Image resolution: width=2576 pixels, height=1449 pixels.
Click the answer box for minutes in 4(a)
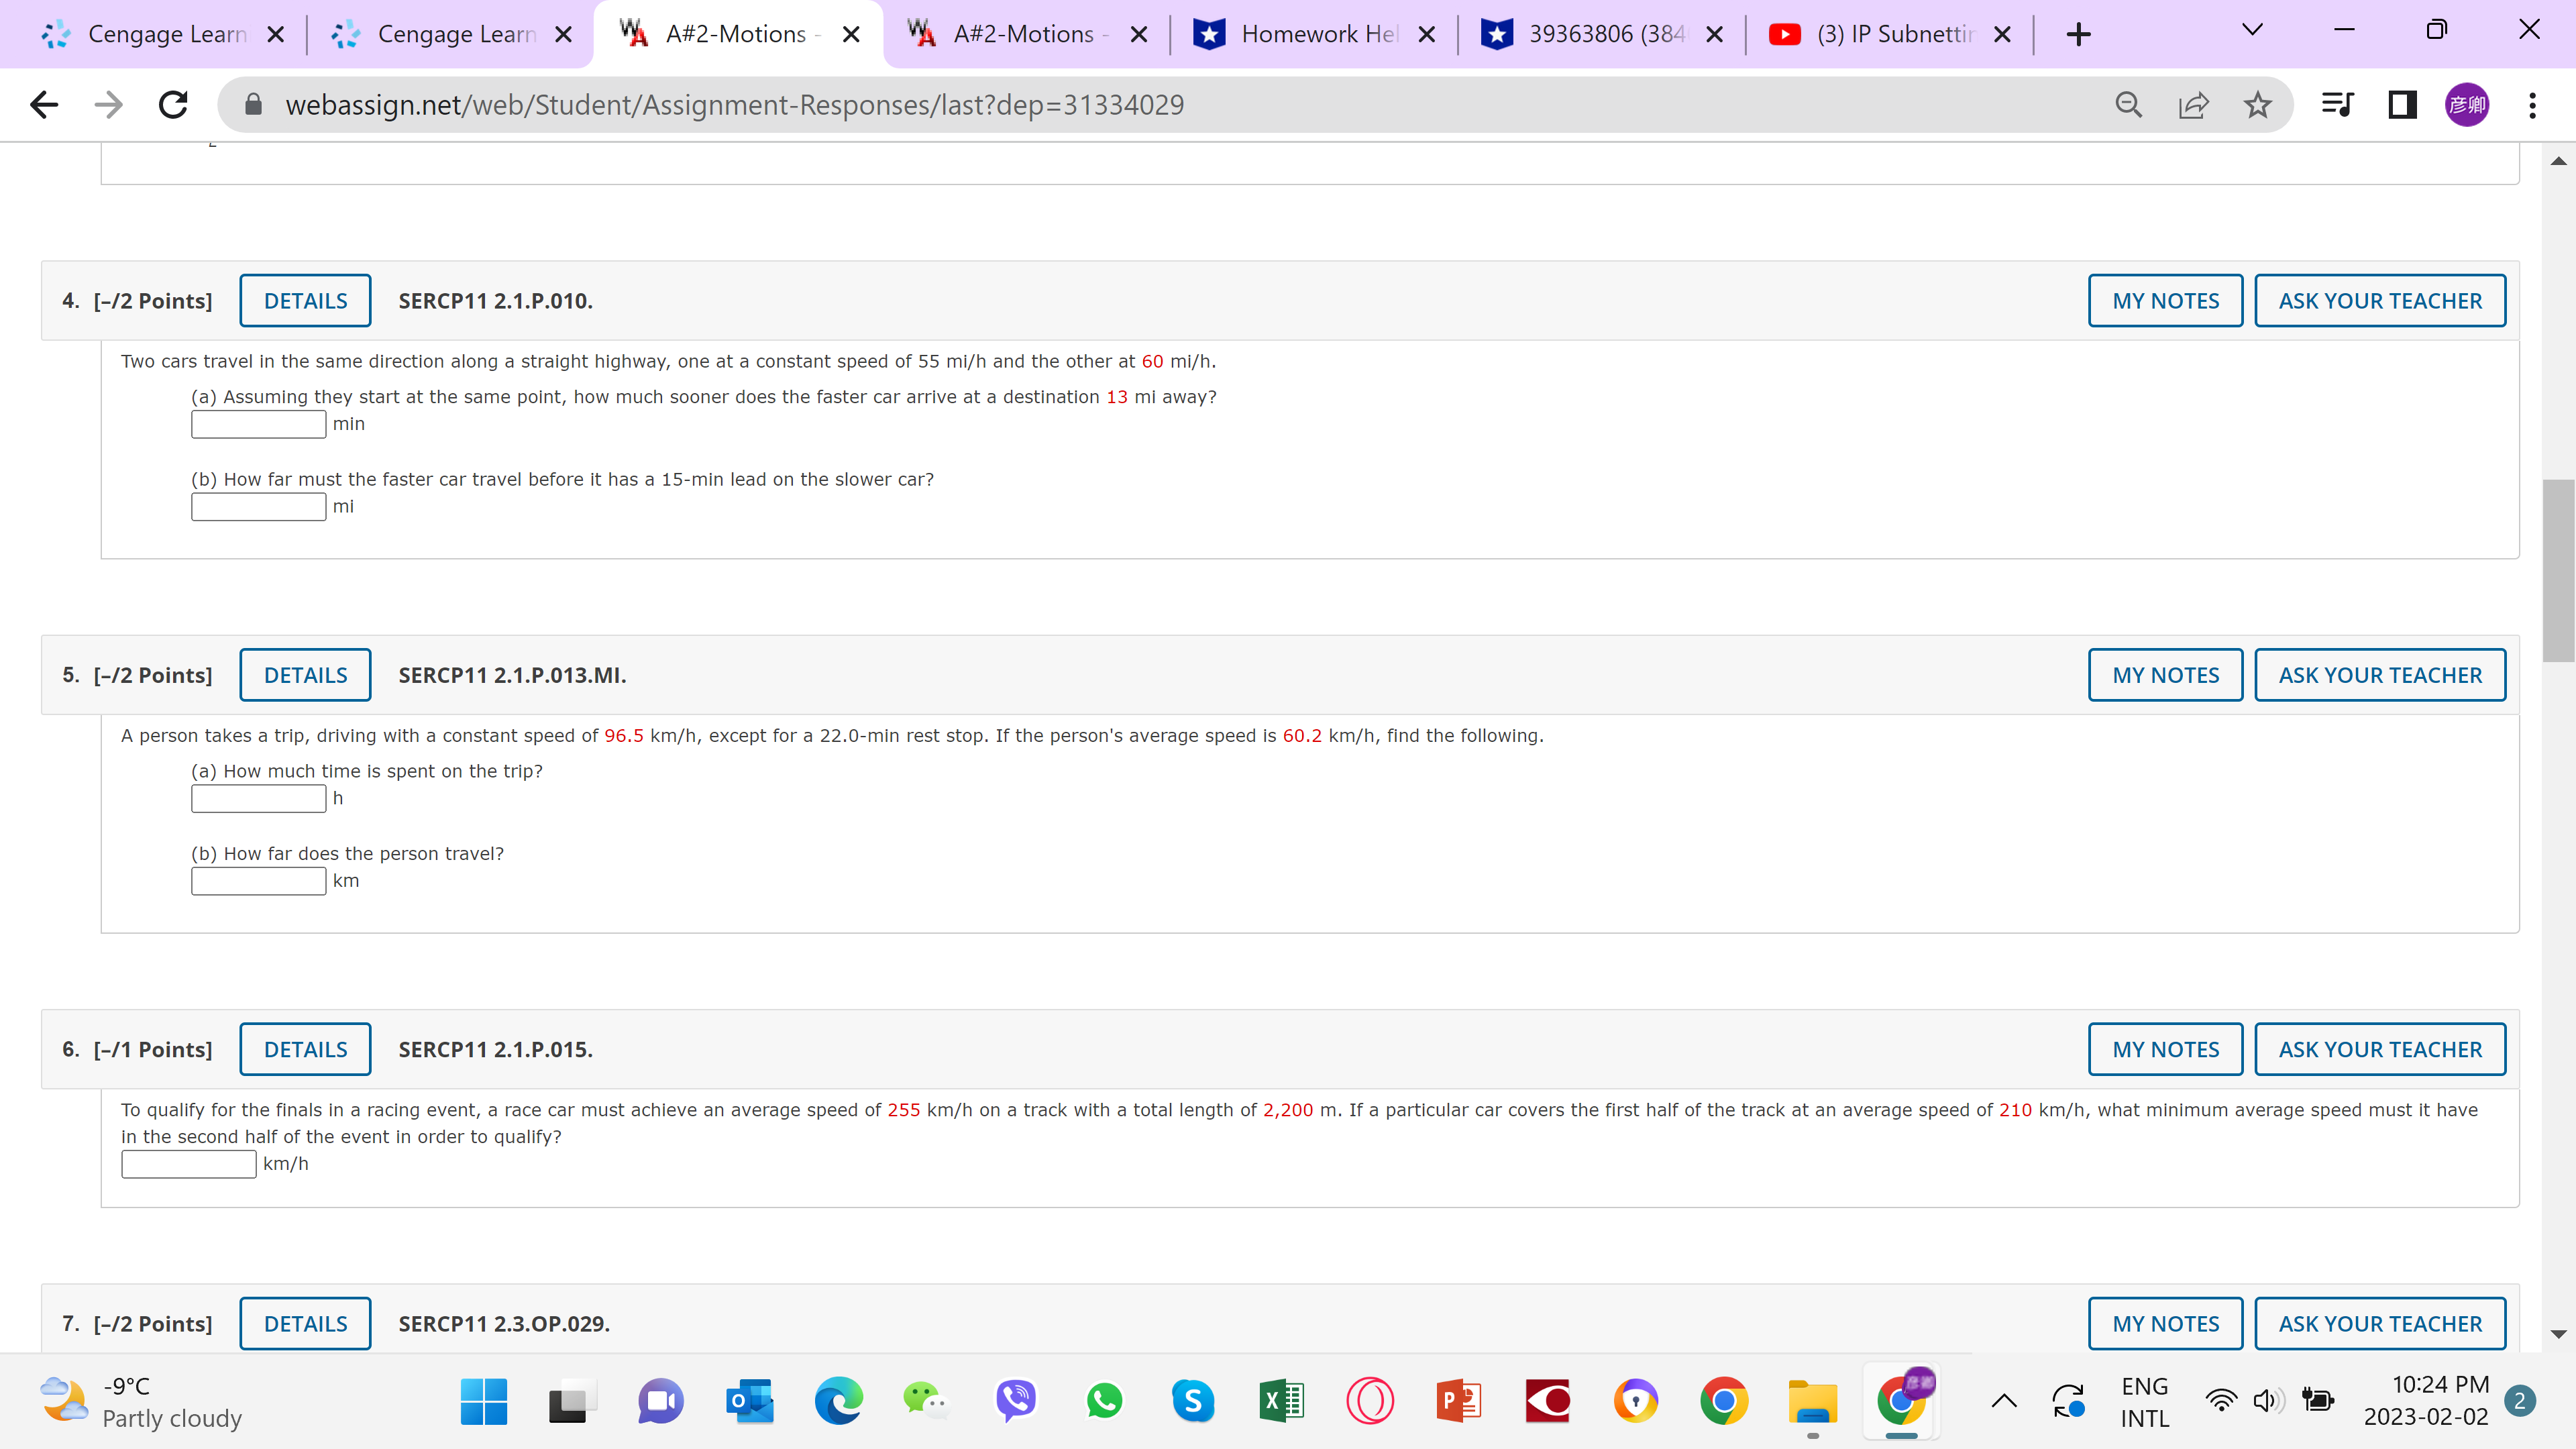coord(258,424)
